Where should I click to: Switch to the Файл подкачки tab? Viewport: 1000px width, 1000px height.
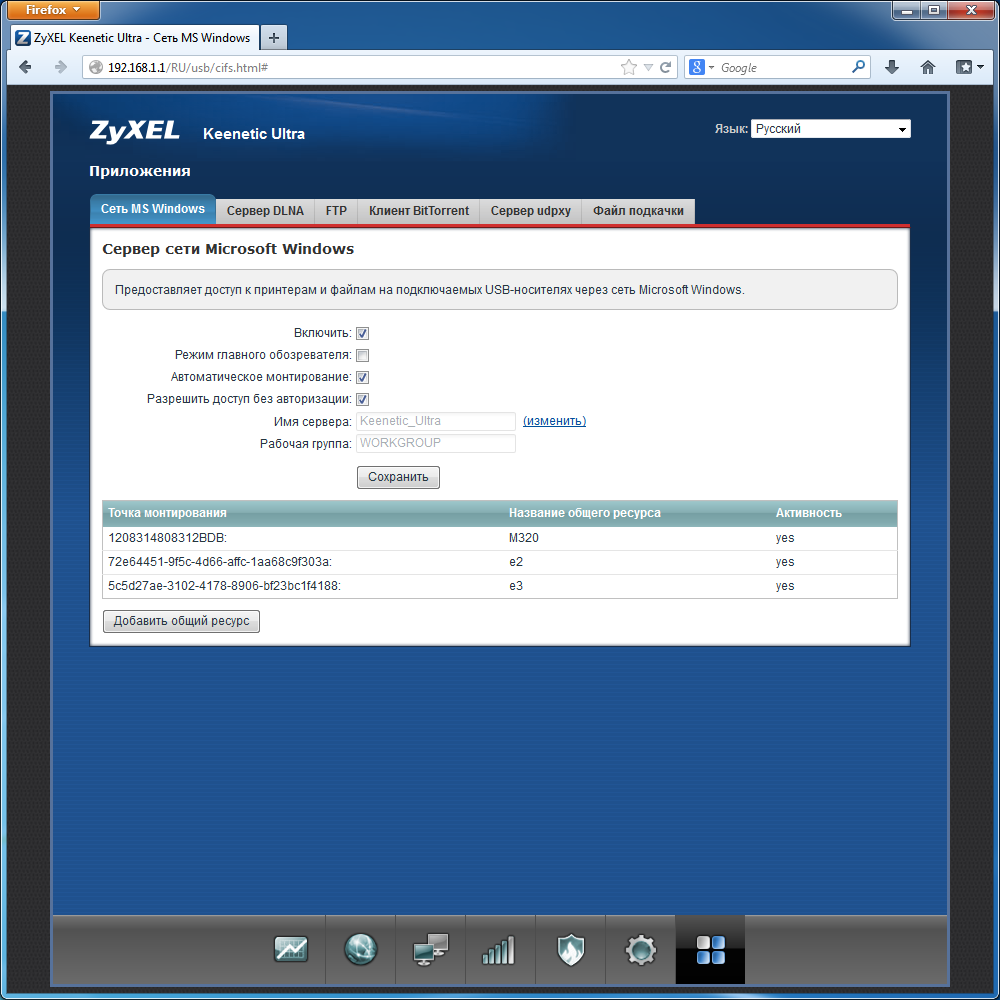point(638,211)
